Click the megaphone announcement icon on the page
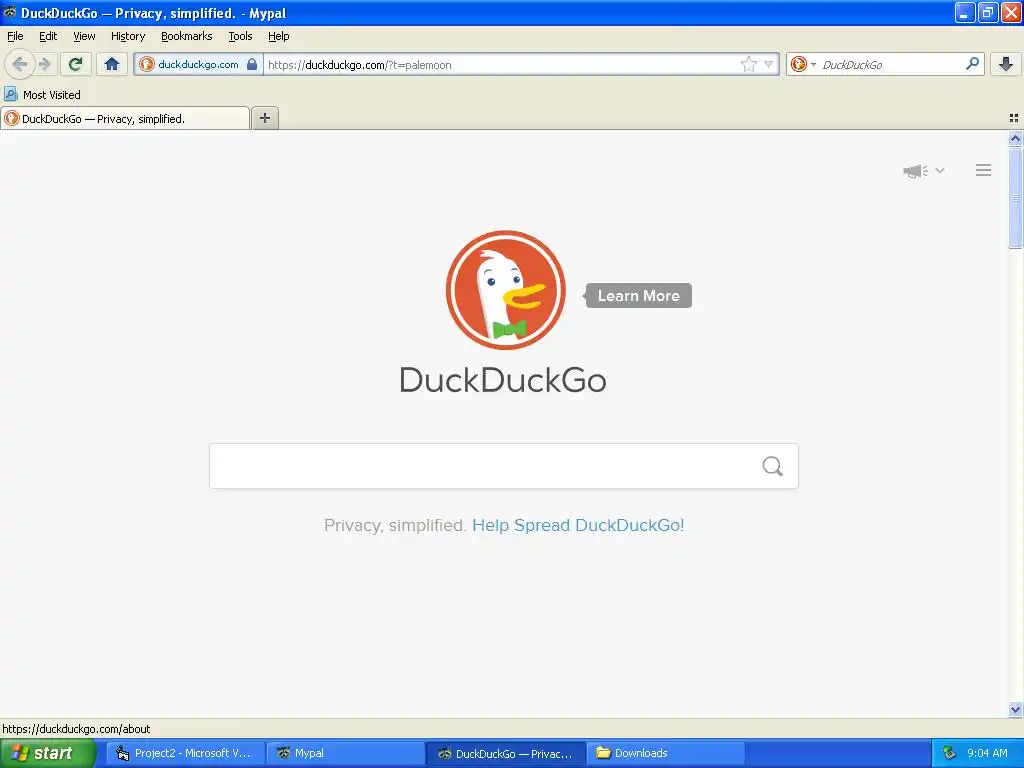The width and height of the screenshot is (1024, 768). coord(916,171)
